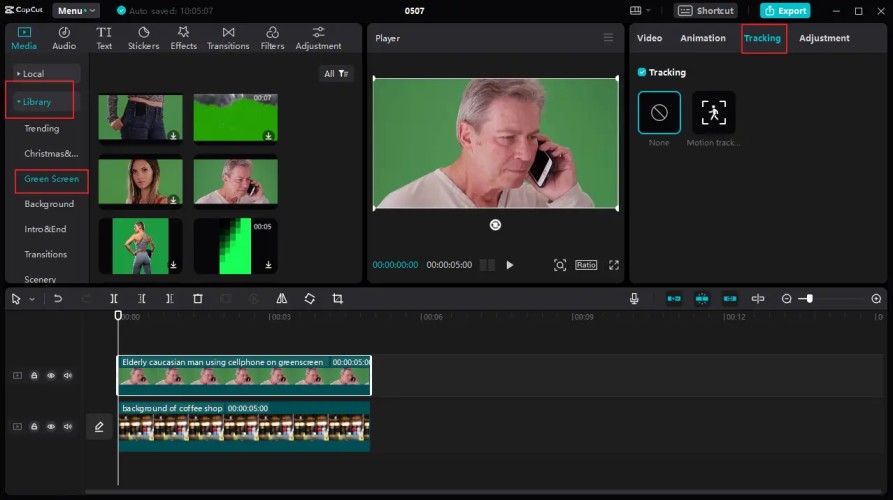The width and height of the screenshot is (893, 500).
Task: Open the Audio panel
Action: (64, 38)
